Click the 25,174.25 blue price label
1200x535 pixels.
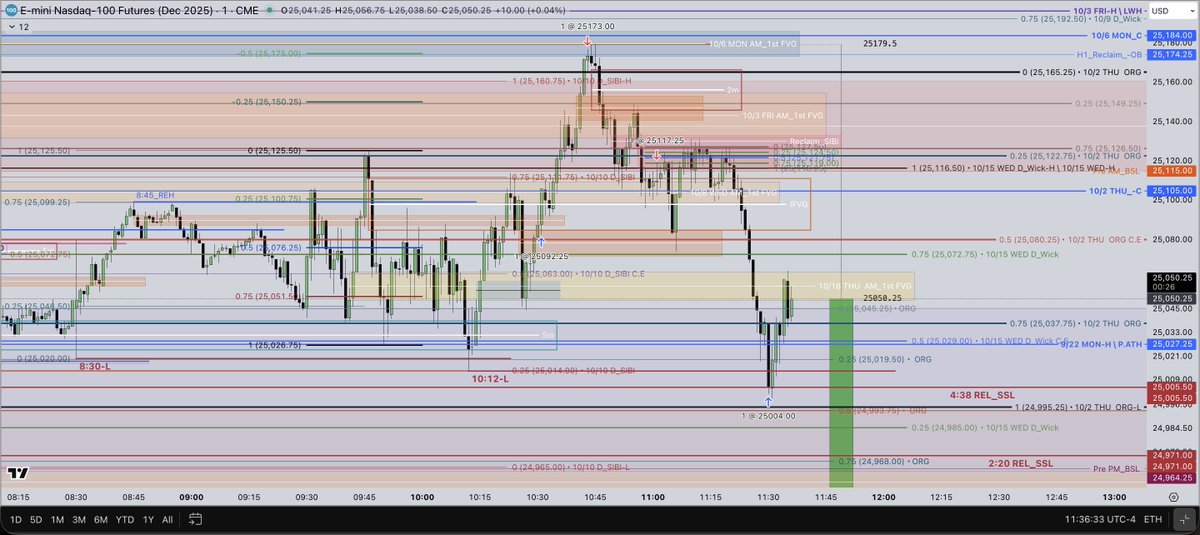coord(1171,54)
